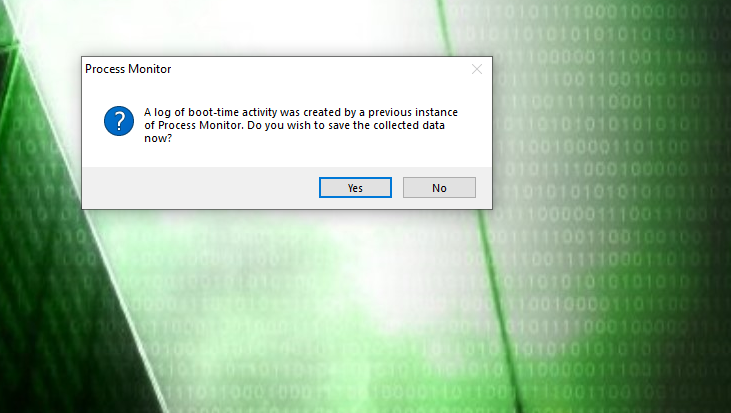Click the word save in the message
The width and height of the screenshot is (731, 413).
[x=338, y=125]
